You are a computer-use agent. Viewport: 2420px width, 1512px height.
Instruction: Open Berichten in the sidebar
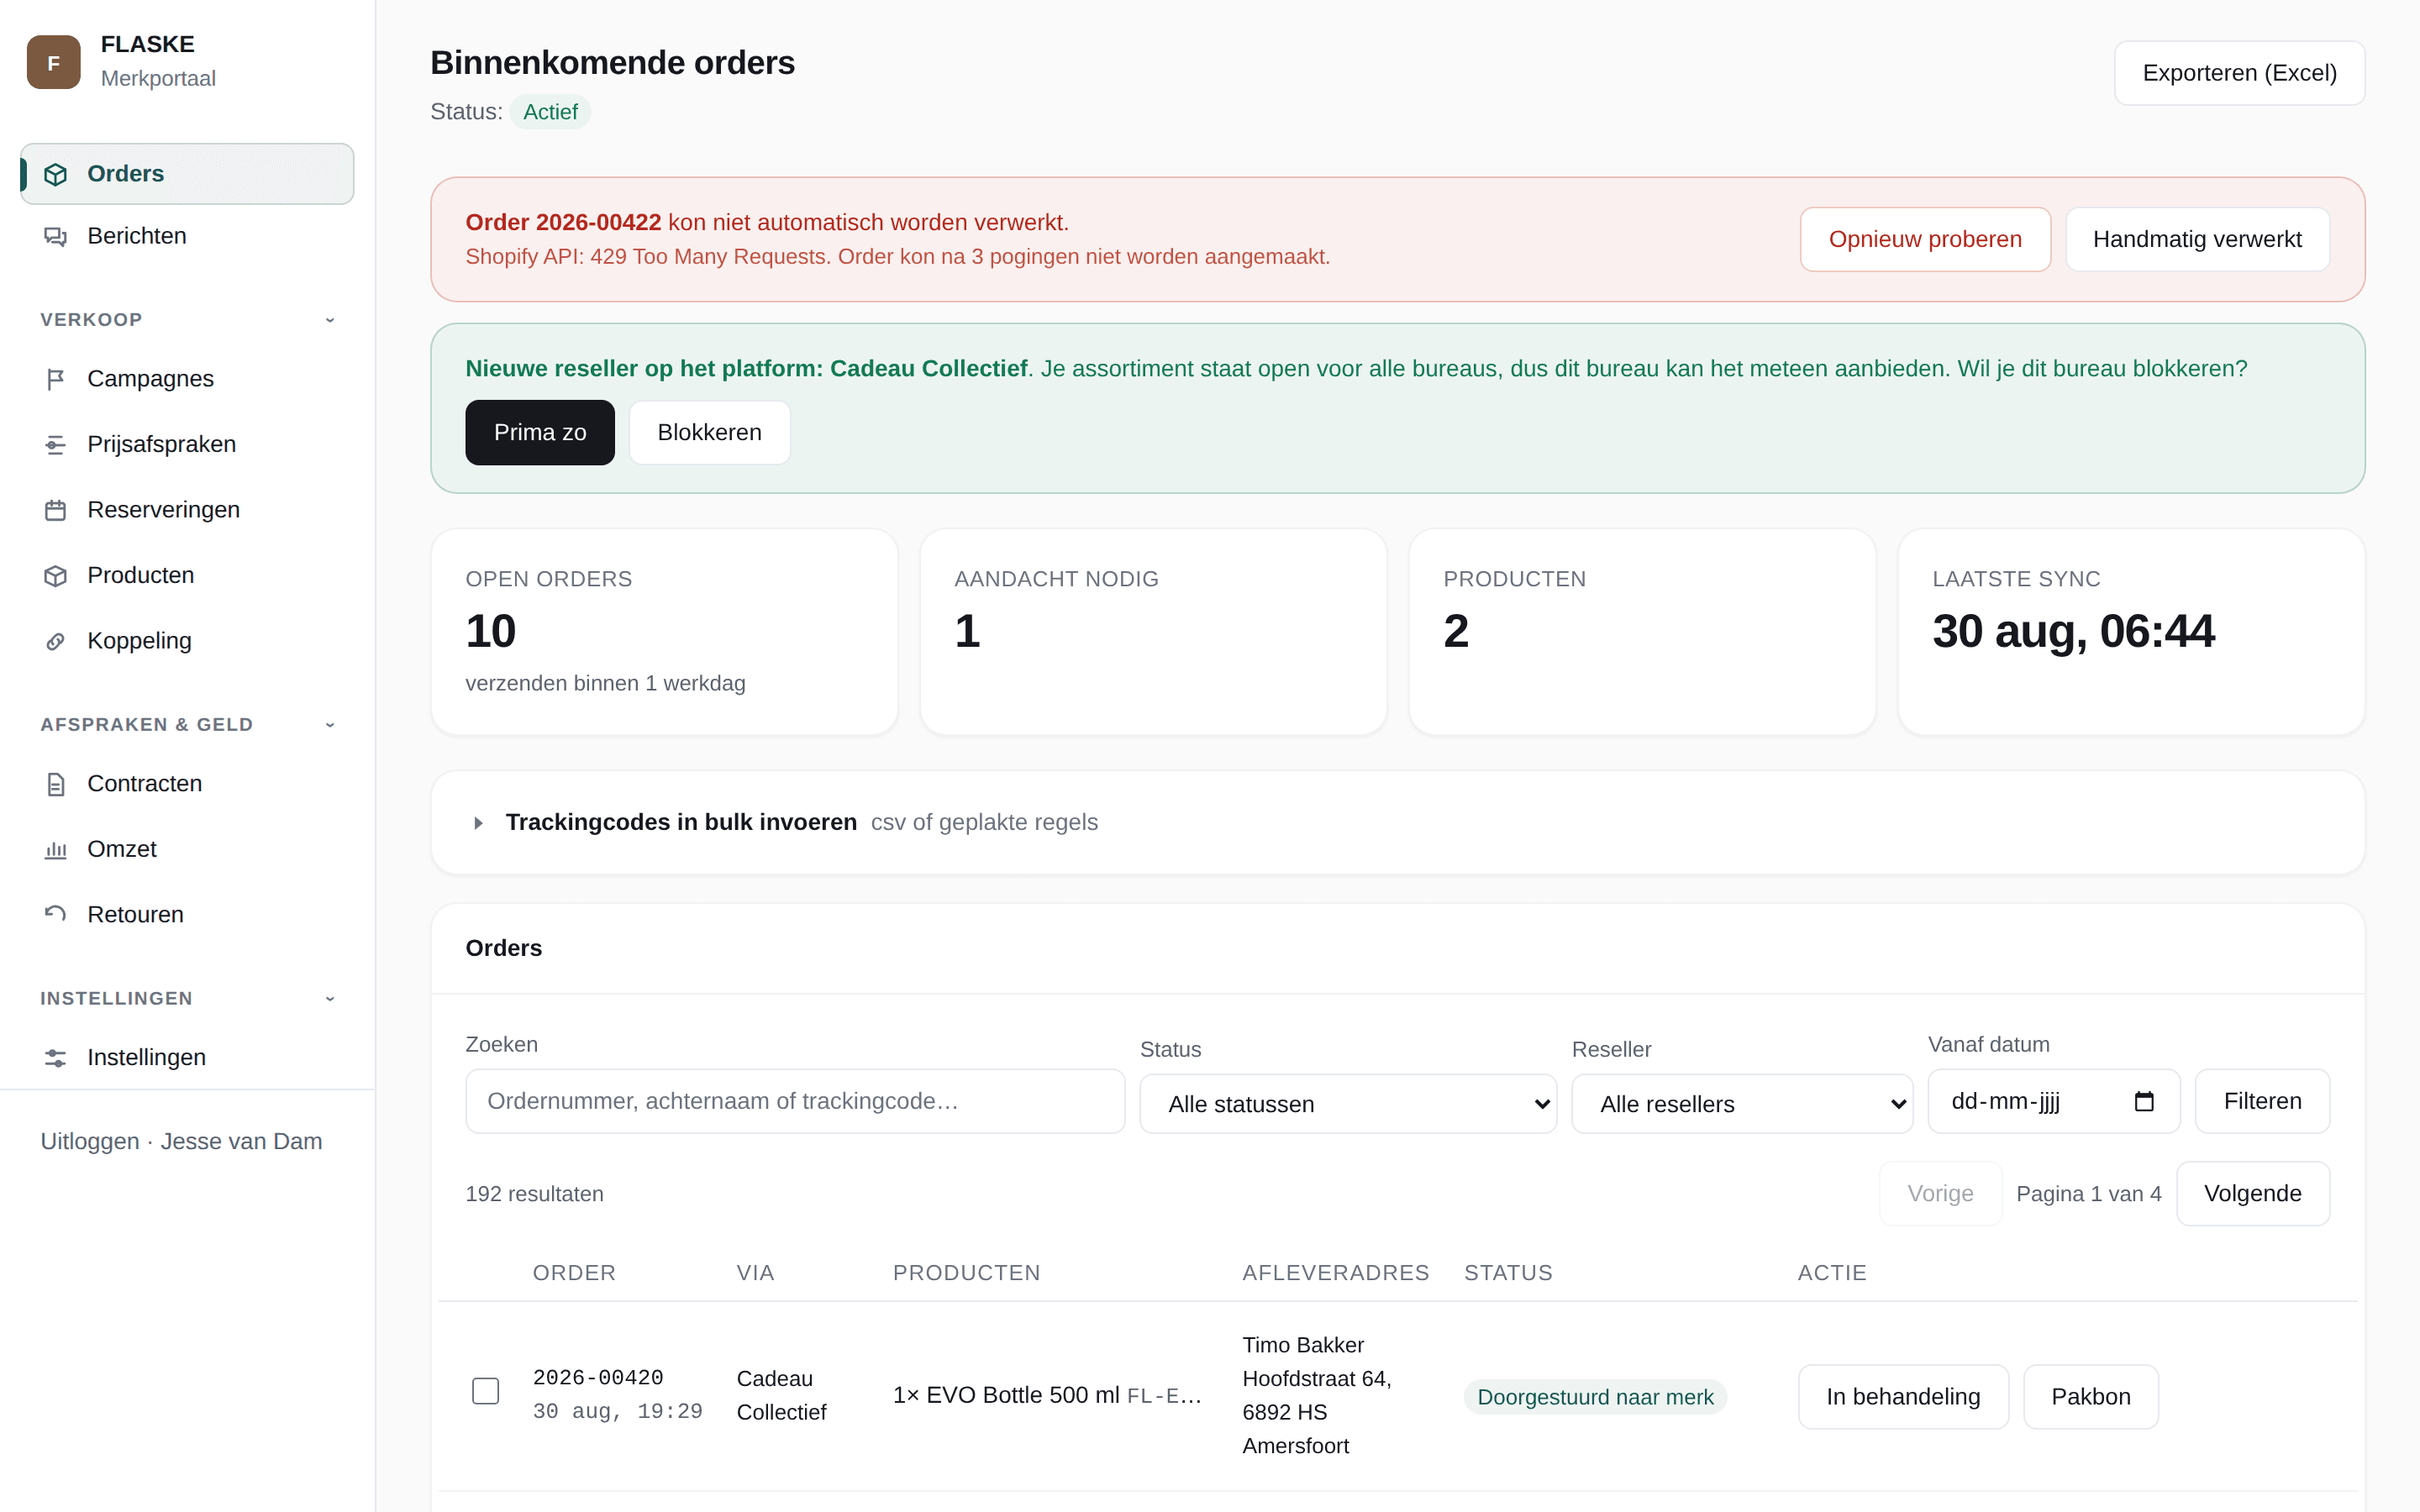pyautogui.click(x=187, y=236)
